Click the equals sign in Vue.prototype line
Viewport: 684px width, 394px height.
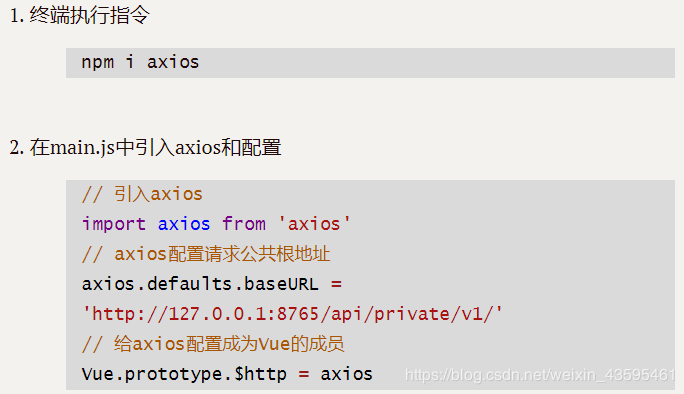(304, 374)
